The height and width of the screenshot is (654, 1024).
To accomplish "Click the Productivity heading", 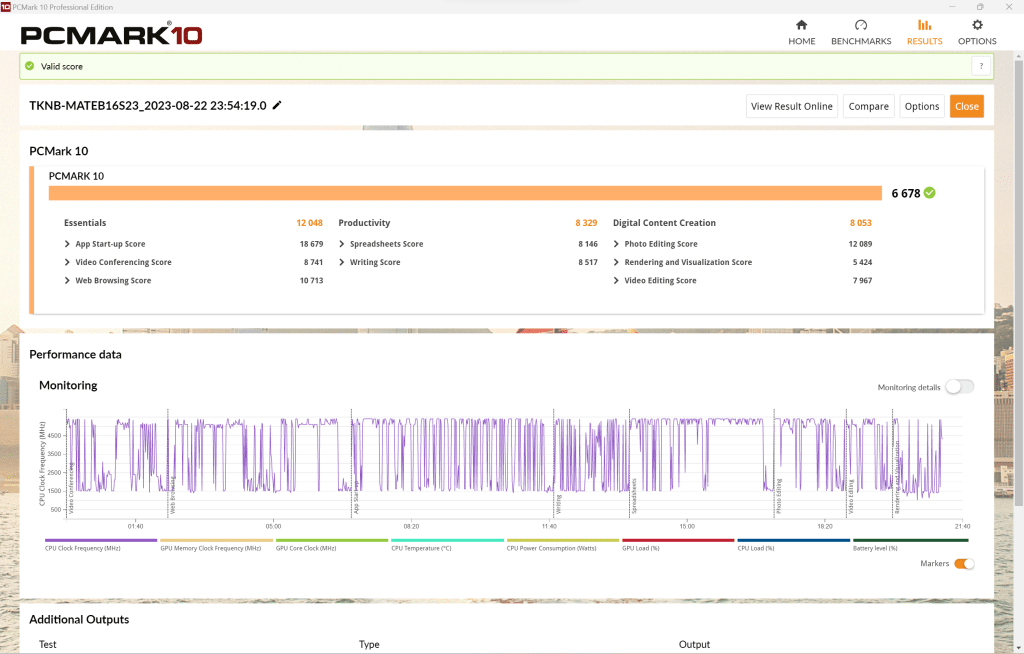I will 364,223.
